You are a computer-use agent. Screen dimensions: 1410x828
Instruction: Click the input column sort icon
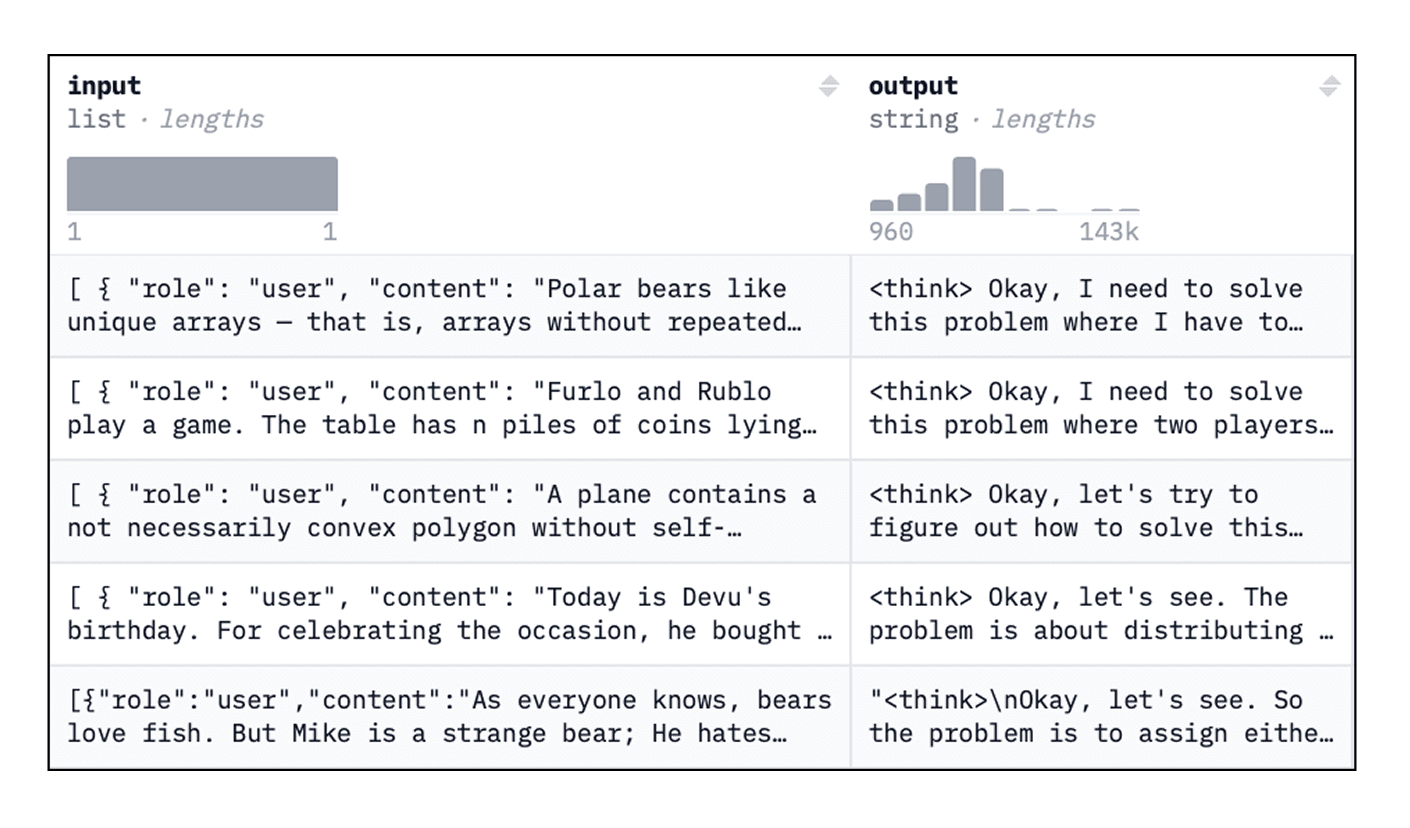point(828,86)
